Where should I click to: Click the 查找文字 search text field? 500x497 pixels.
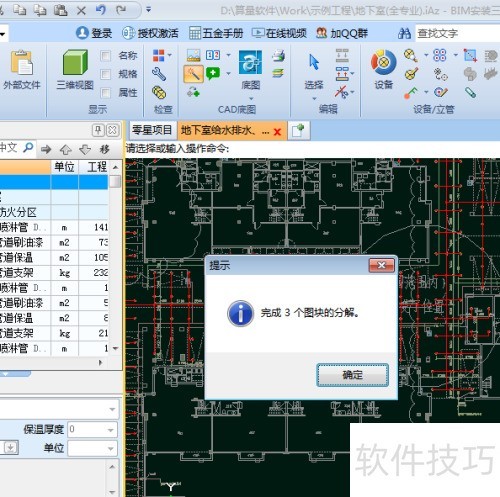click(457, 33)
